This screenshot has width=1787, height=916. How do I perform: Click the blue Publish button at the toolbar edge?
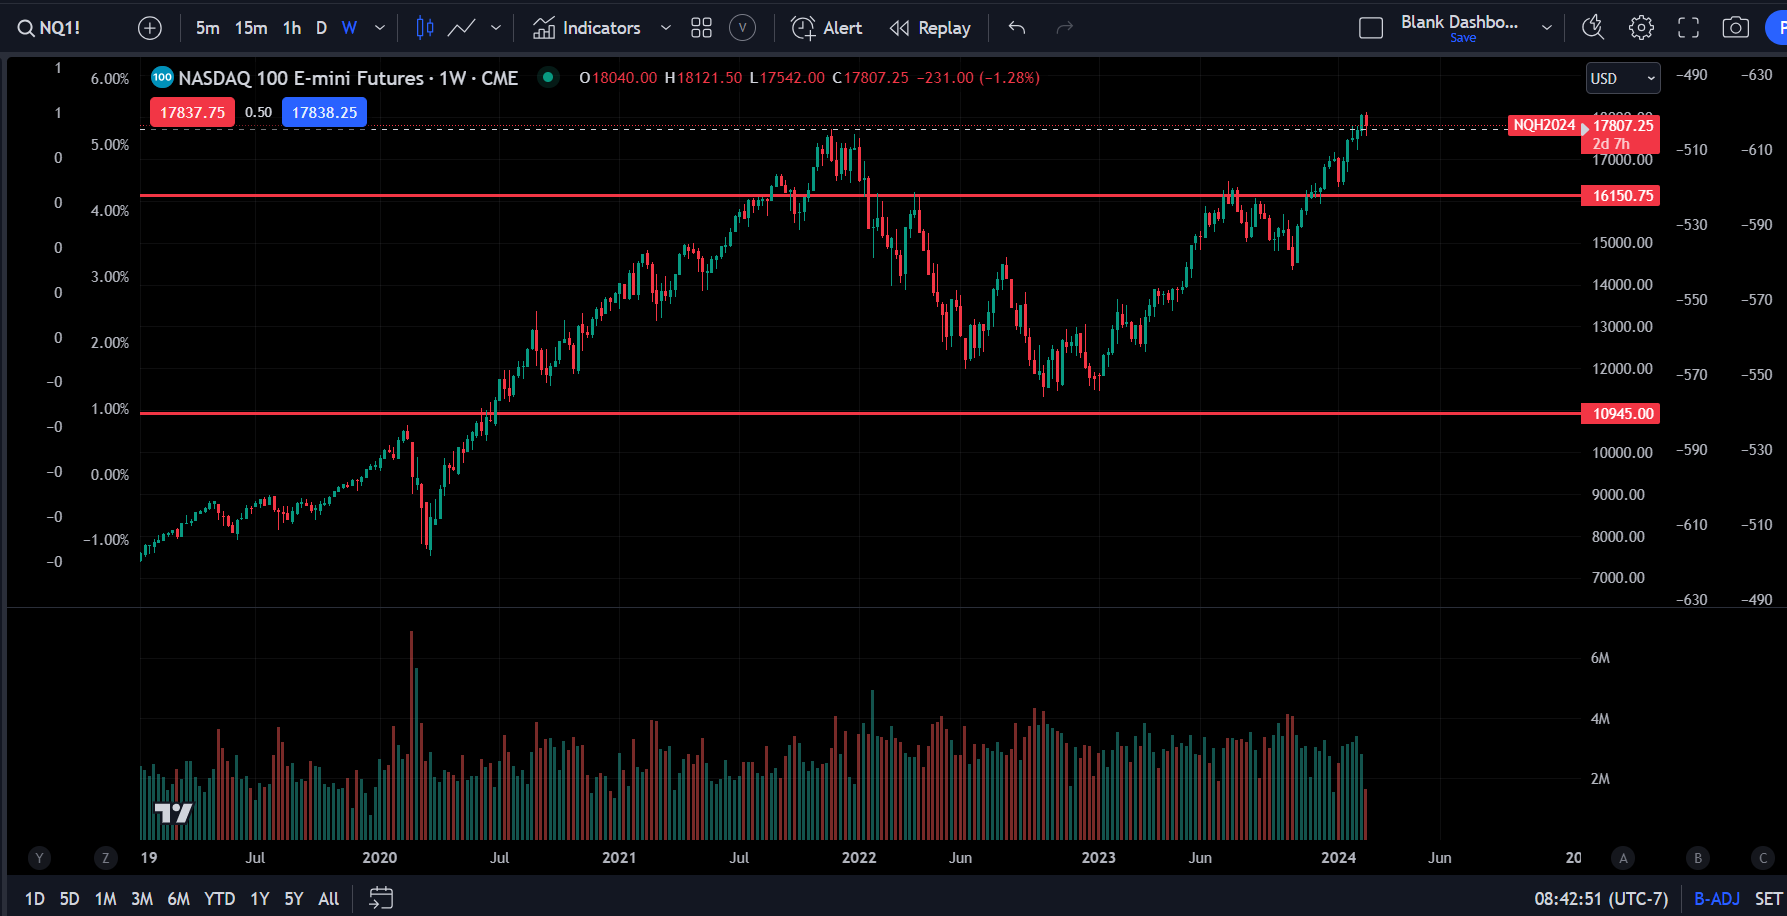(1778, 28)
